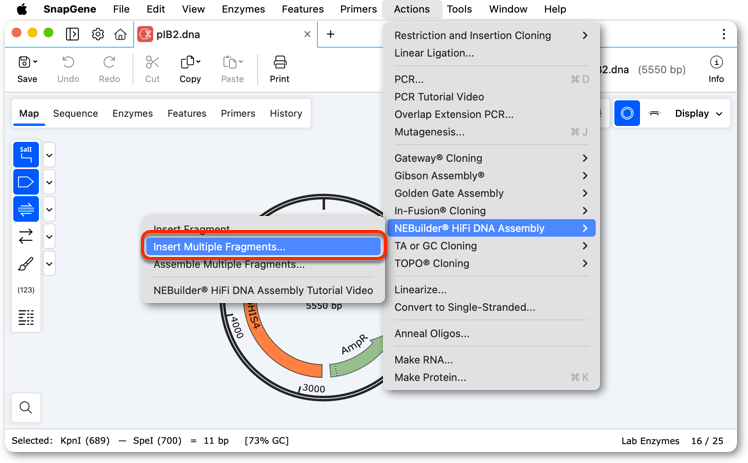
Task: Toggle the show translations arrows button
Action: pos(26,237)
